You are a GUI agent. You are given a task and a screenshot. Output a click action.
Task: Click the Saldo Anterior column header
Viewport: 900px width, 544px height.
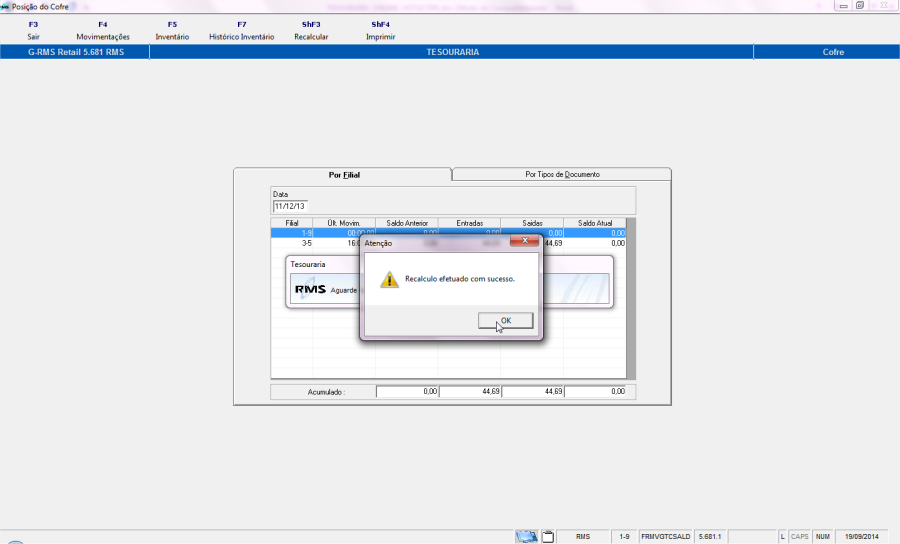(x=407, y=223)
